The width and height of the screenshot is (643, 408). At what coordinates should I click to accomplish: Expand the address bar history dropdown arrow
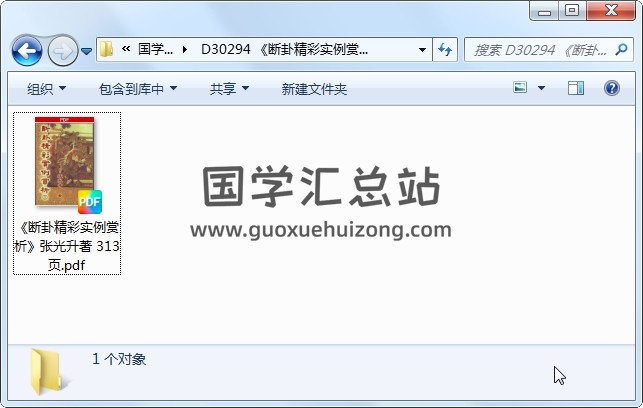422,50
